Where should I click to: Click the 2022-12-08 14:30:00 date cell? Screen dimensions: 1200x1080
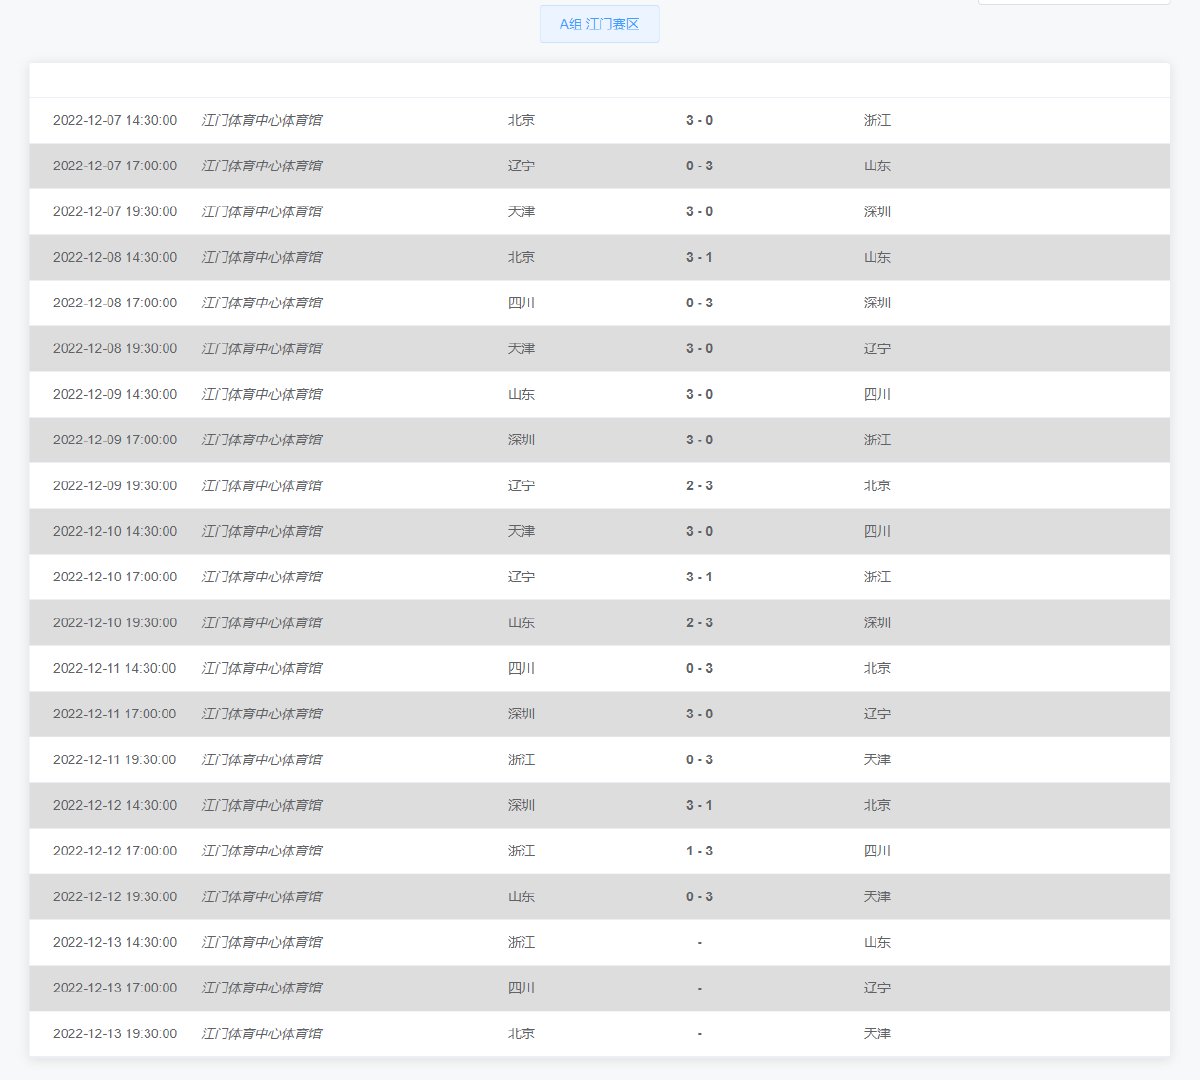pos(115,257)
